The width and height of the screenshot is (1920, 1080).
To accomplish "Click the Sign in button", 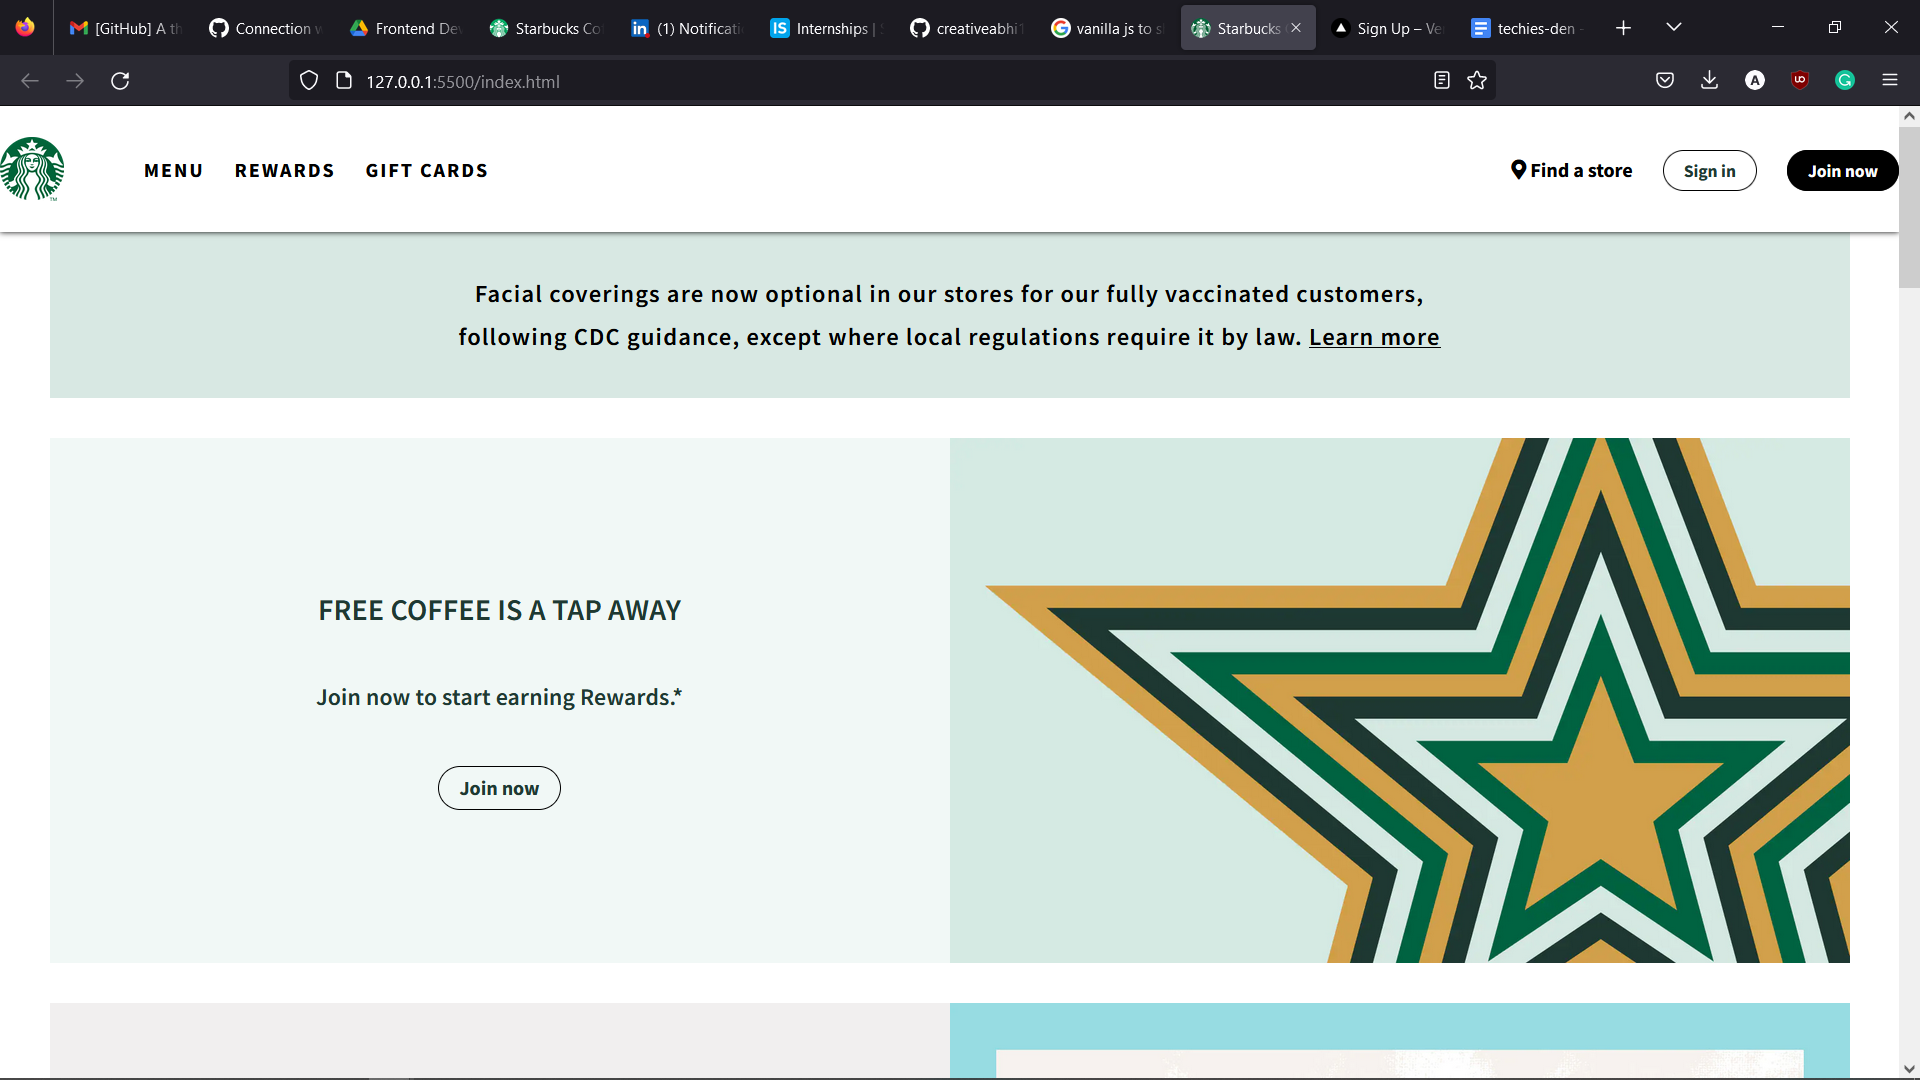I will (x=1709, y=171).
